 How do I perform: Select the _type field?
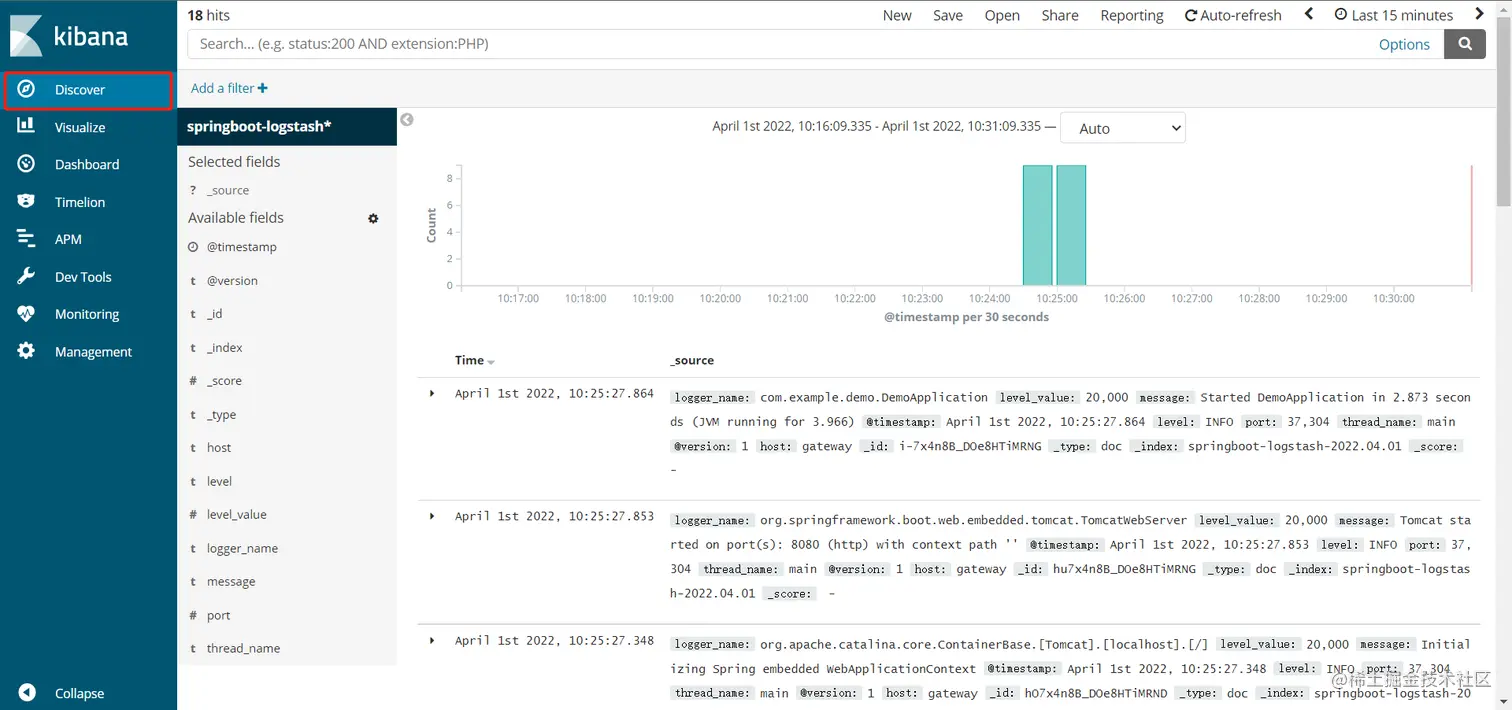pyautogui.click(x=221, y=414)
